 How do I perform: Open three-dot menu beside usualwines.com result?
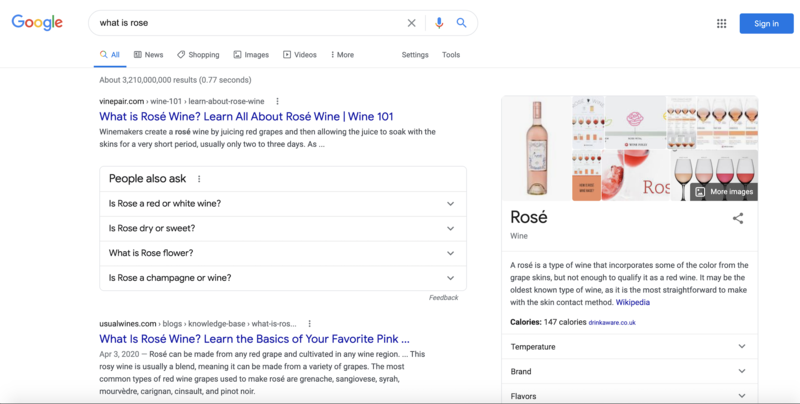coord(309,324)
